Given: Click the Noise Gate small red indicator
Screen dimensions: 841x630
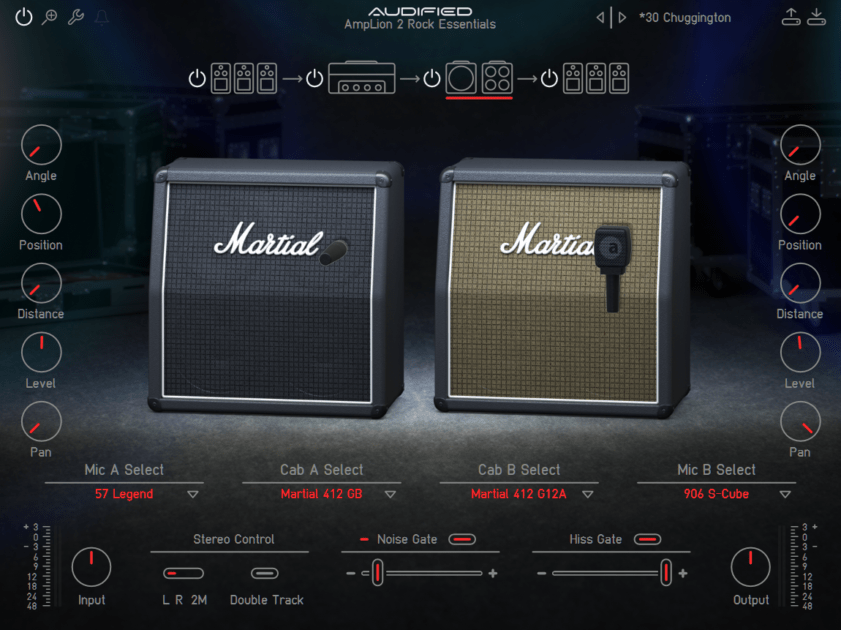Looking at the screenshot, I should (364, 539).
